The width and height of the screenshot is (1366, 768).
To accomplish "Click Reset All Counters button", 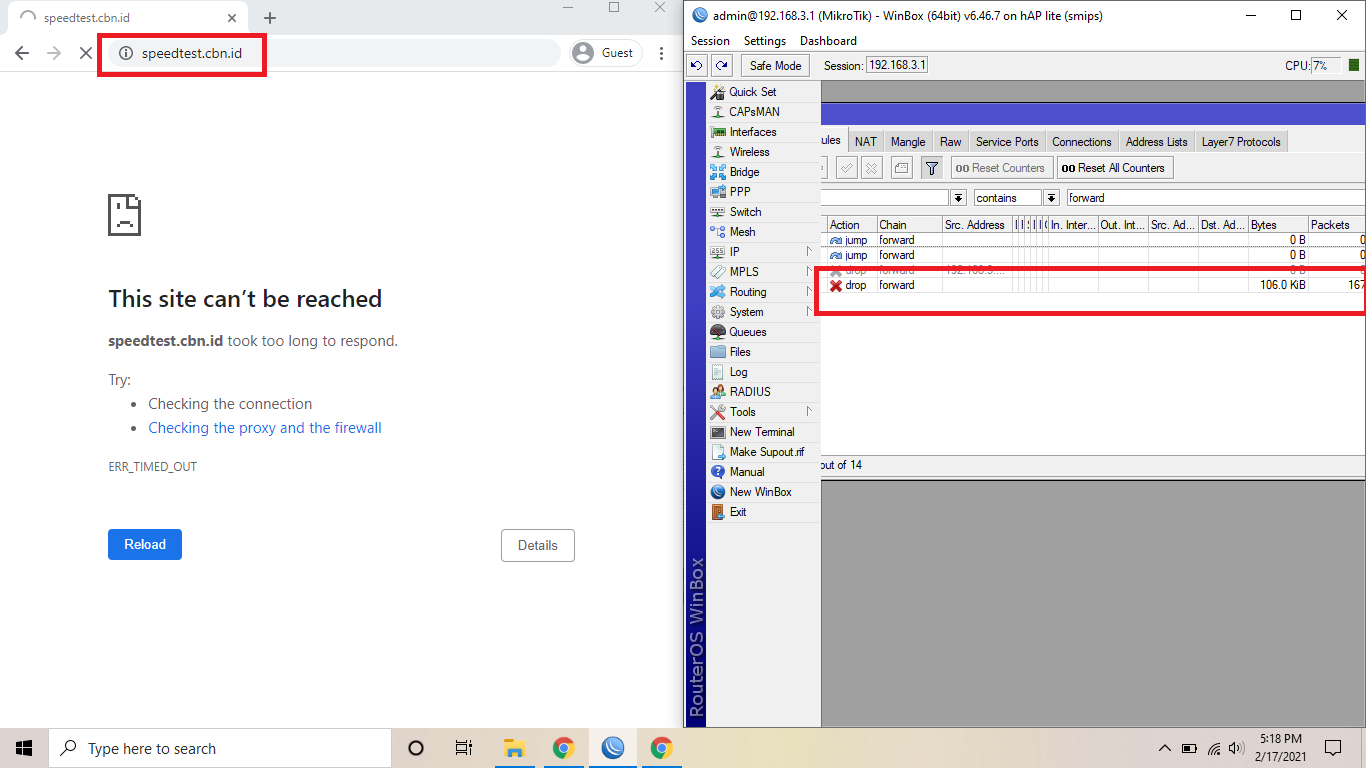I will coord(1113,168).
